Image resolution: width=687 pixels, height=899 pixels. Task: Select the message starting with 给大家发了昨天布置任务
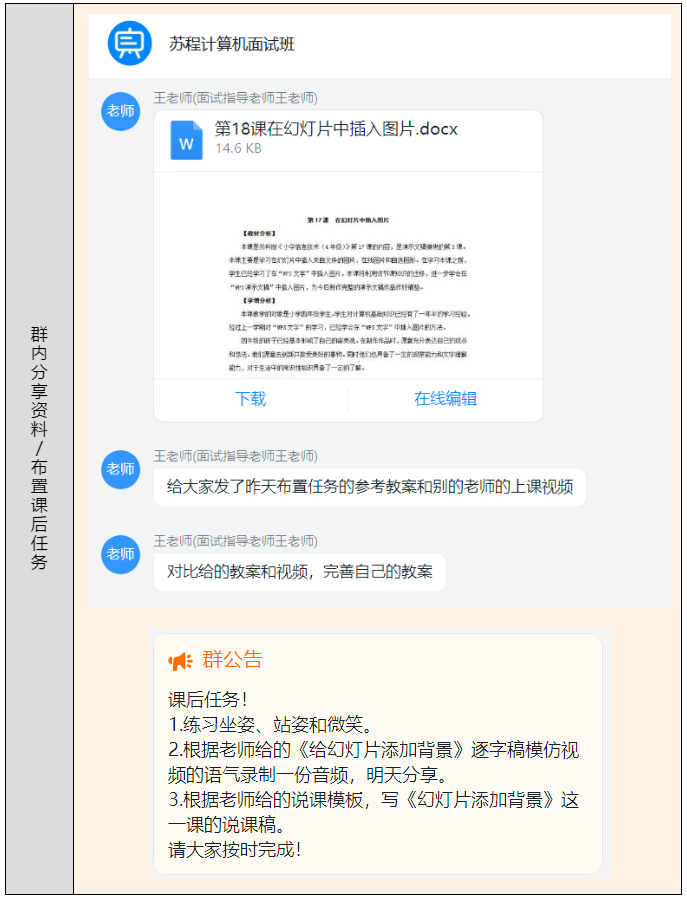(x=369, y=487)
